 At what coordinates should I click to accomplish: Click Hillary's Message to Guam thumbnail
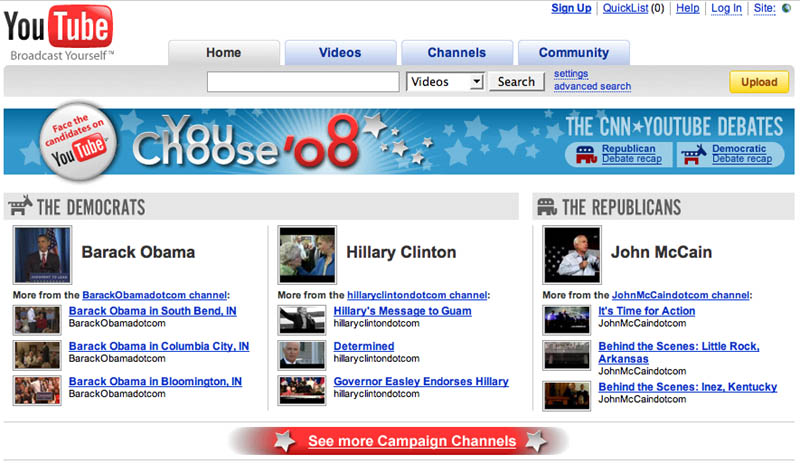[302, 320]
